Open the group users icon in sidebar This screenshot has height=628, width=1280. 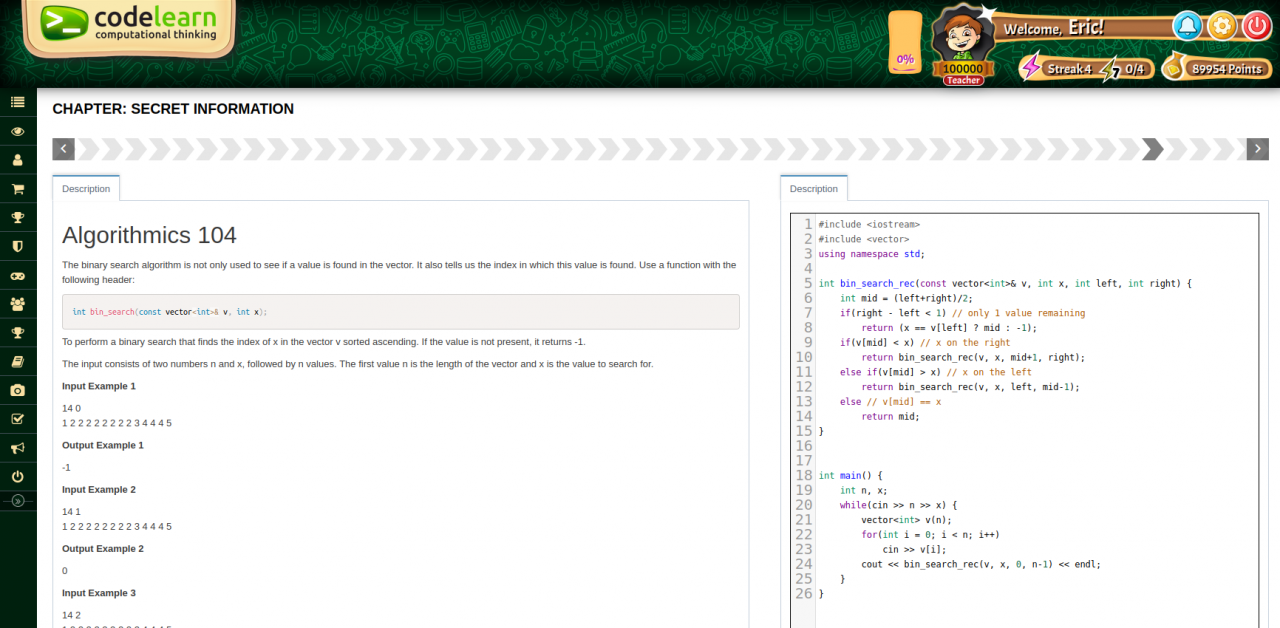[17, 304]
